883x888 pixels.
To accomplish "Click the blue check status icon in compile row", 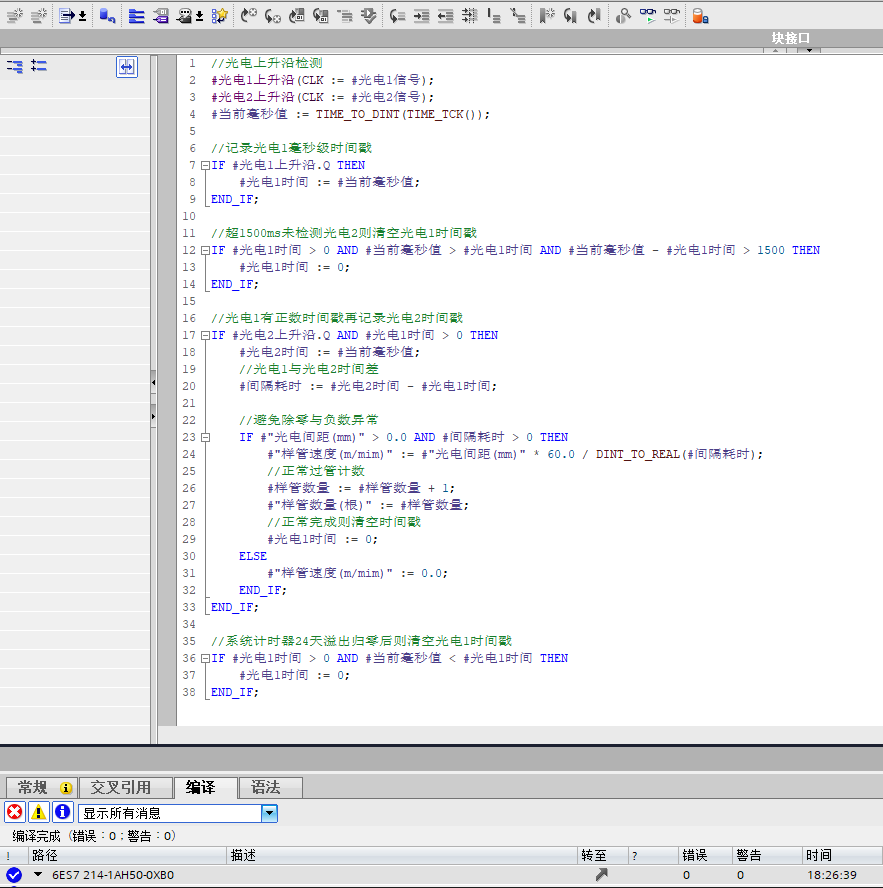I will [x=14, y=875].
